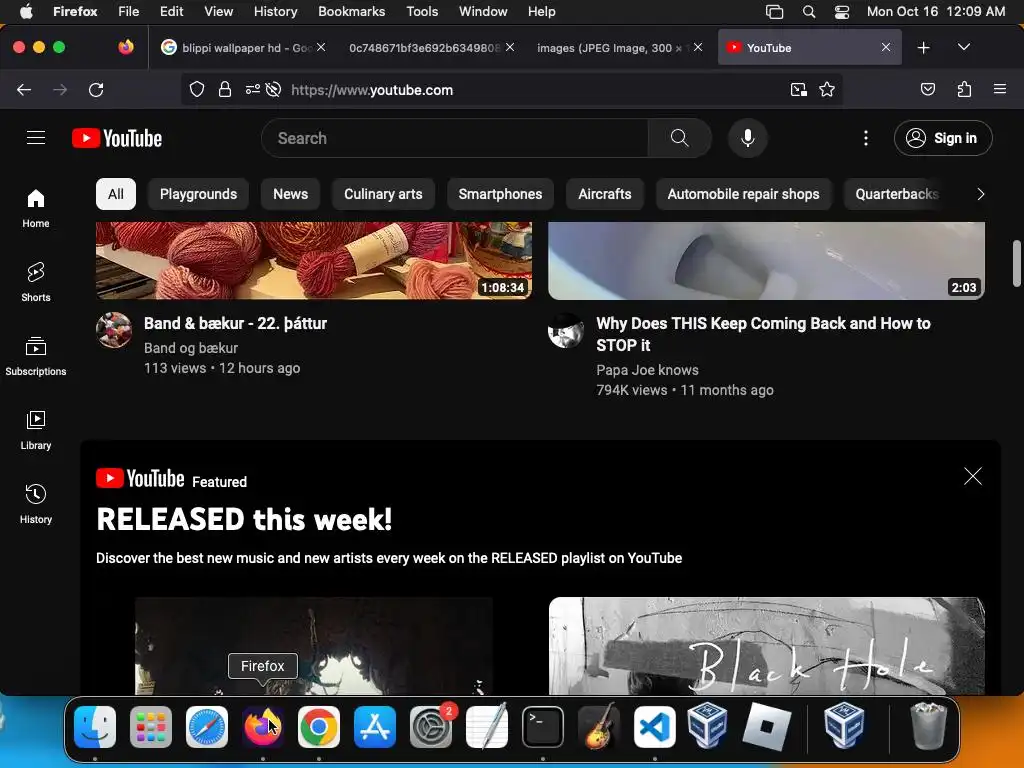Select the Aircrafts filter chip
The height and width of the screenshot is (768, 1024).
coord(605,194)
